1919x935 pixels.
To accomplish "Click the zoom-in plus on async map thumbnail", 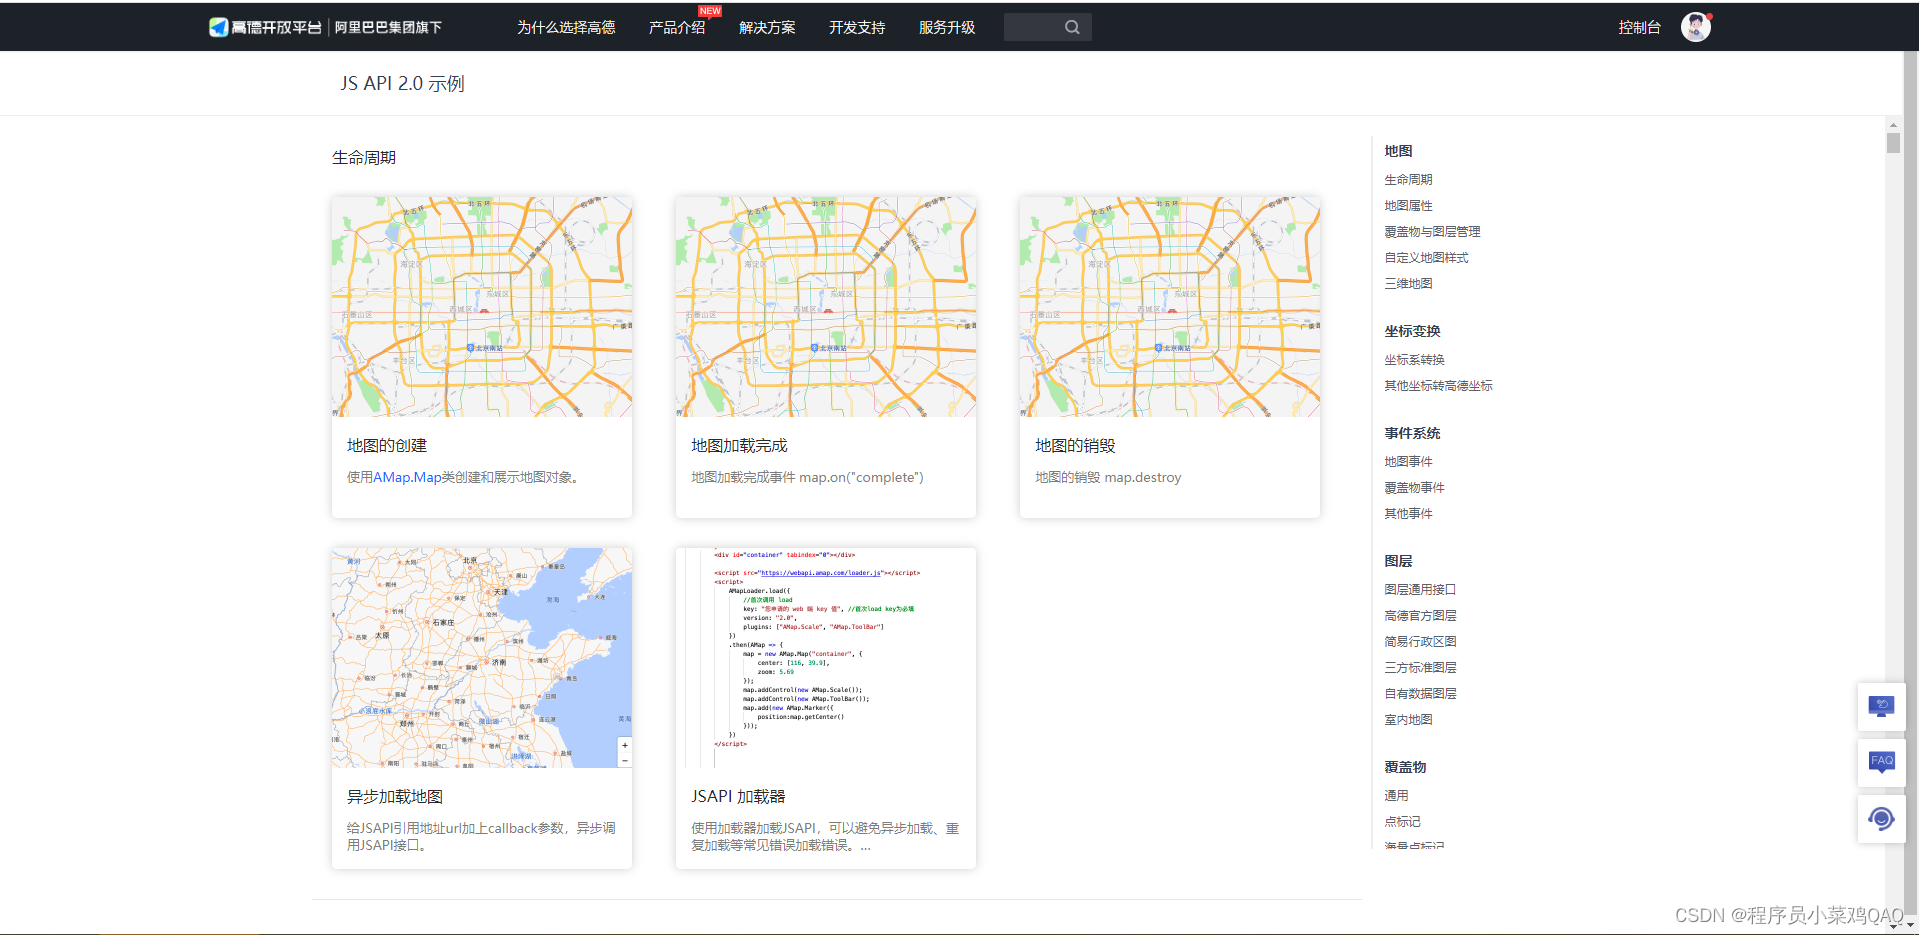I will (625, 745).
